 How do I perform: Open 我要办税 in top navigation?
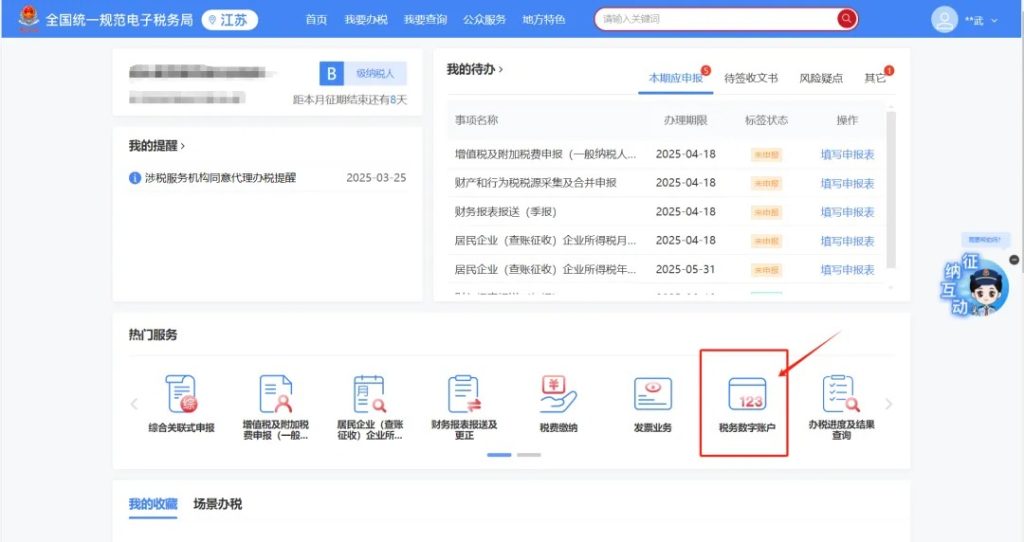(x=365, y=19)
